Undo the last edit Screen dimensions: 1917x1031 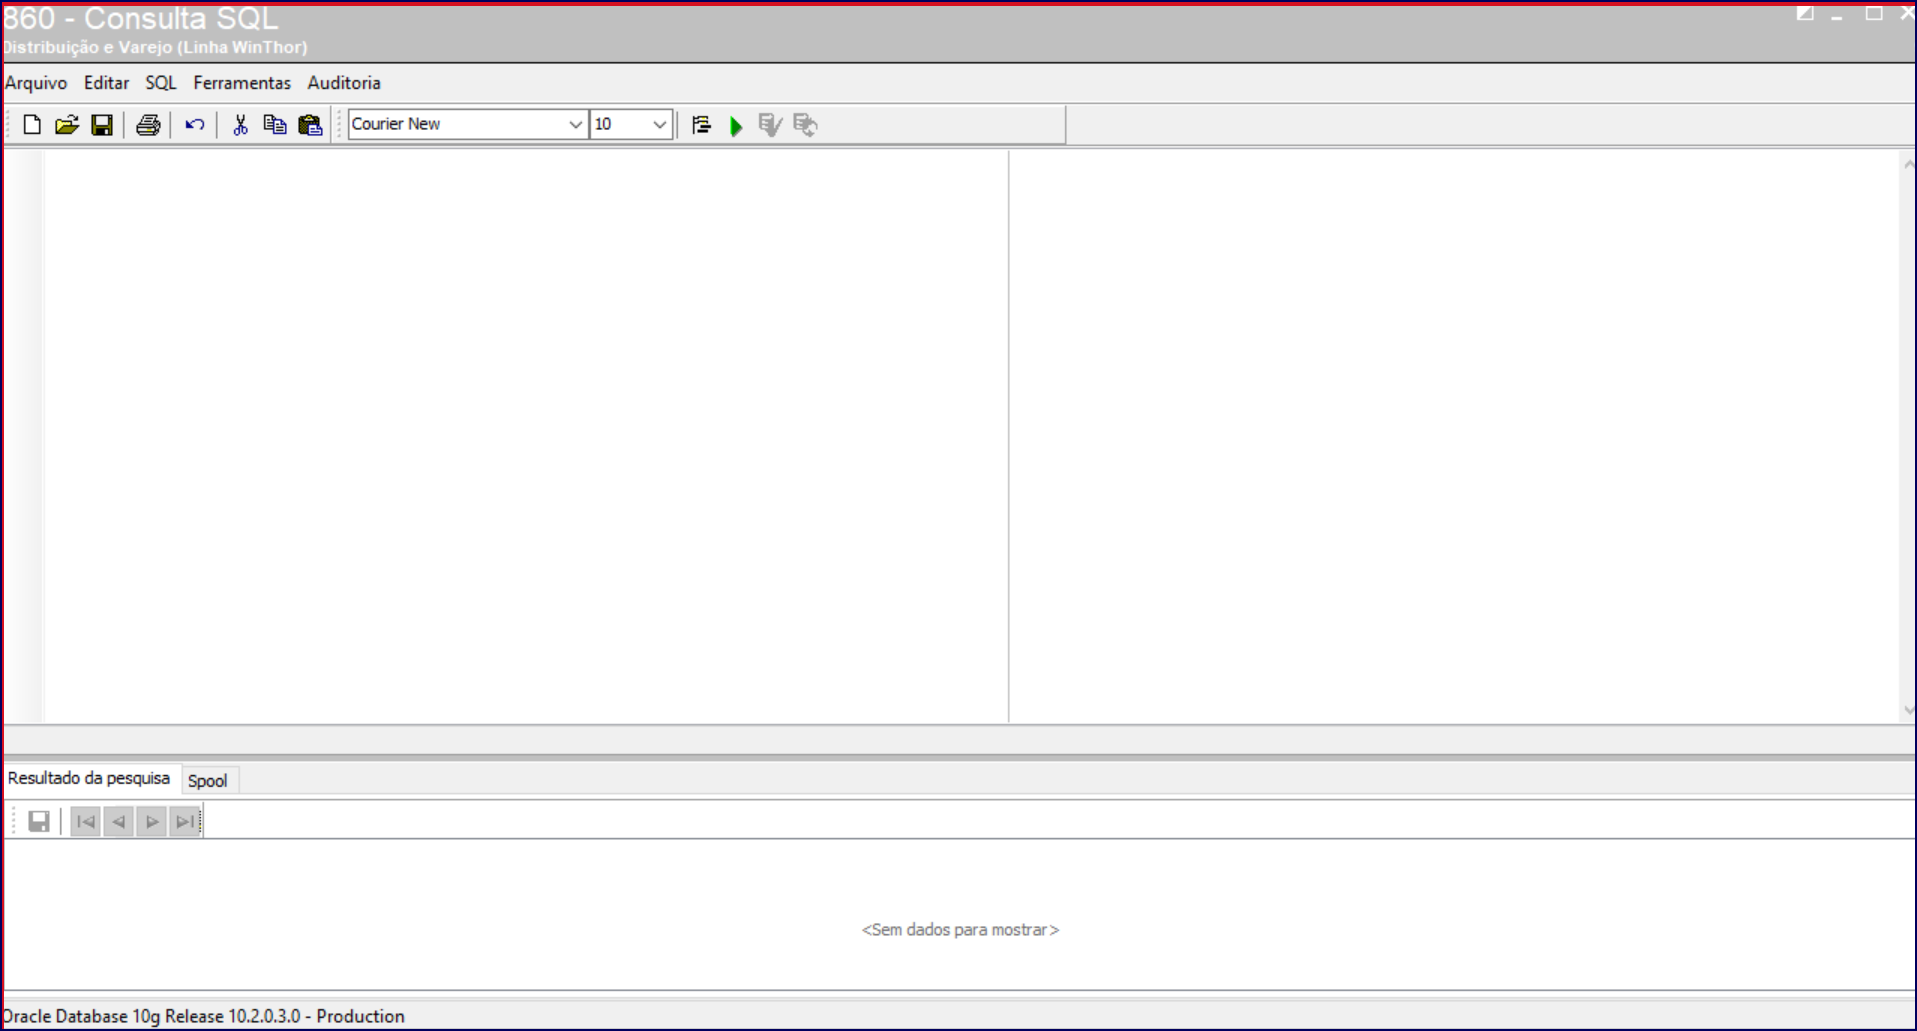point(195,125)
